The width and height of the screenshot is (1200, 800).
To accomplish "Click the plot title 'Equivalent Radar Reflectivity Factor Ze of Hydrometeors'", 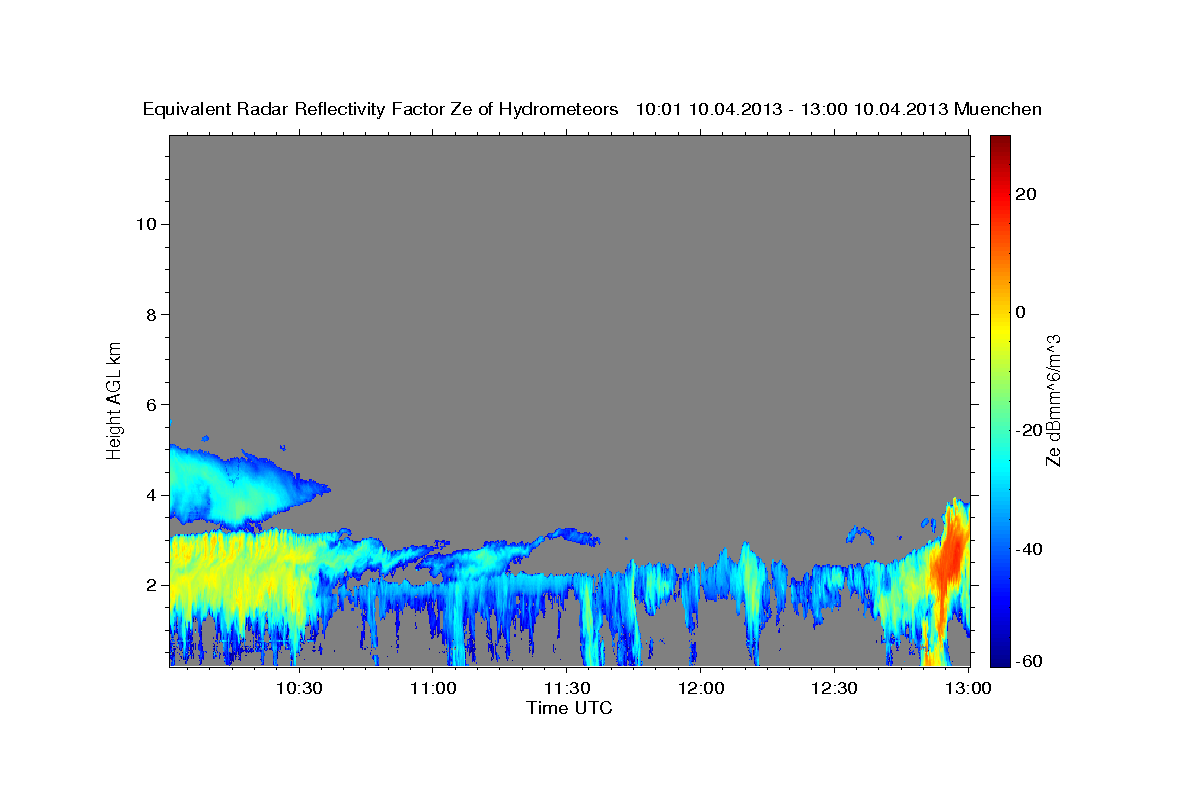I will [381, 109].
